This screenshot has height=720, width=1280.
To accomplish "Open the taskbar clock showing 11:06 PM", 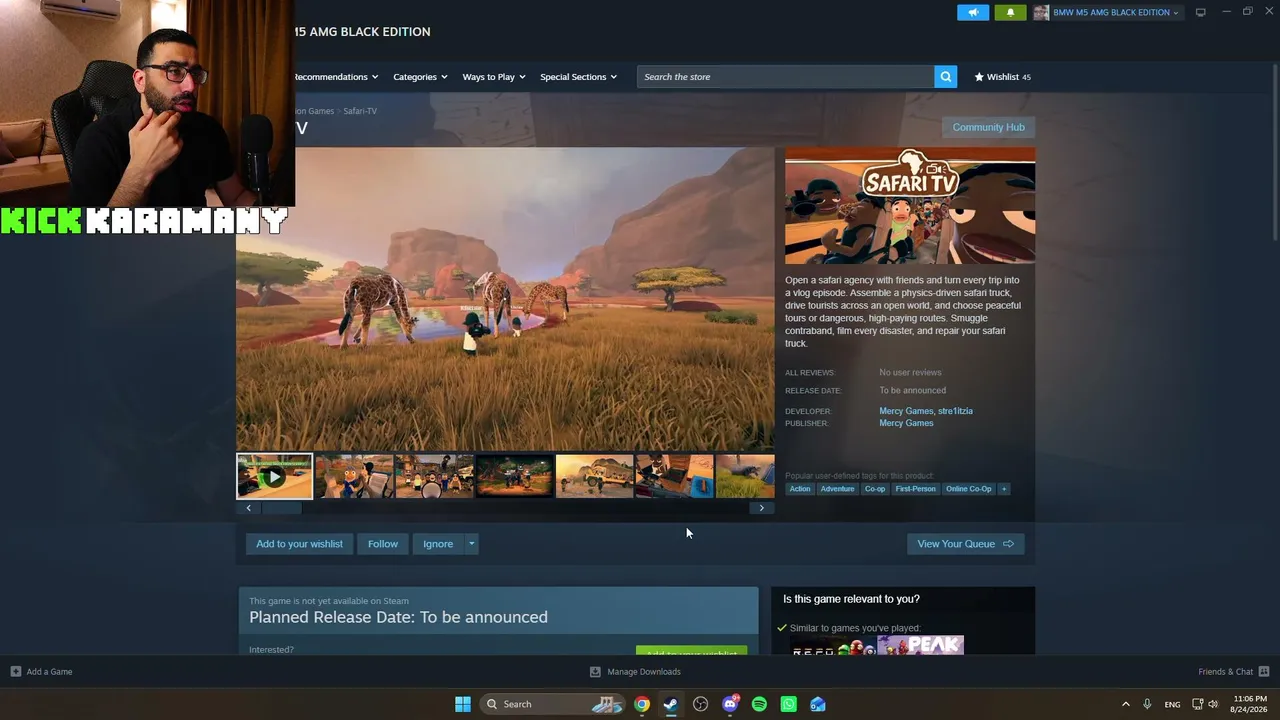I will coord(1250,704).
